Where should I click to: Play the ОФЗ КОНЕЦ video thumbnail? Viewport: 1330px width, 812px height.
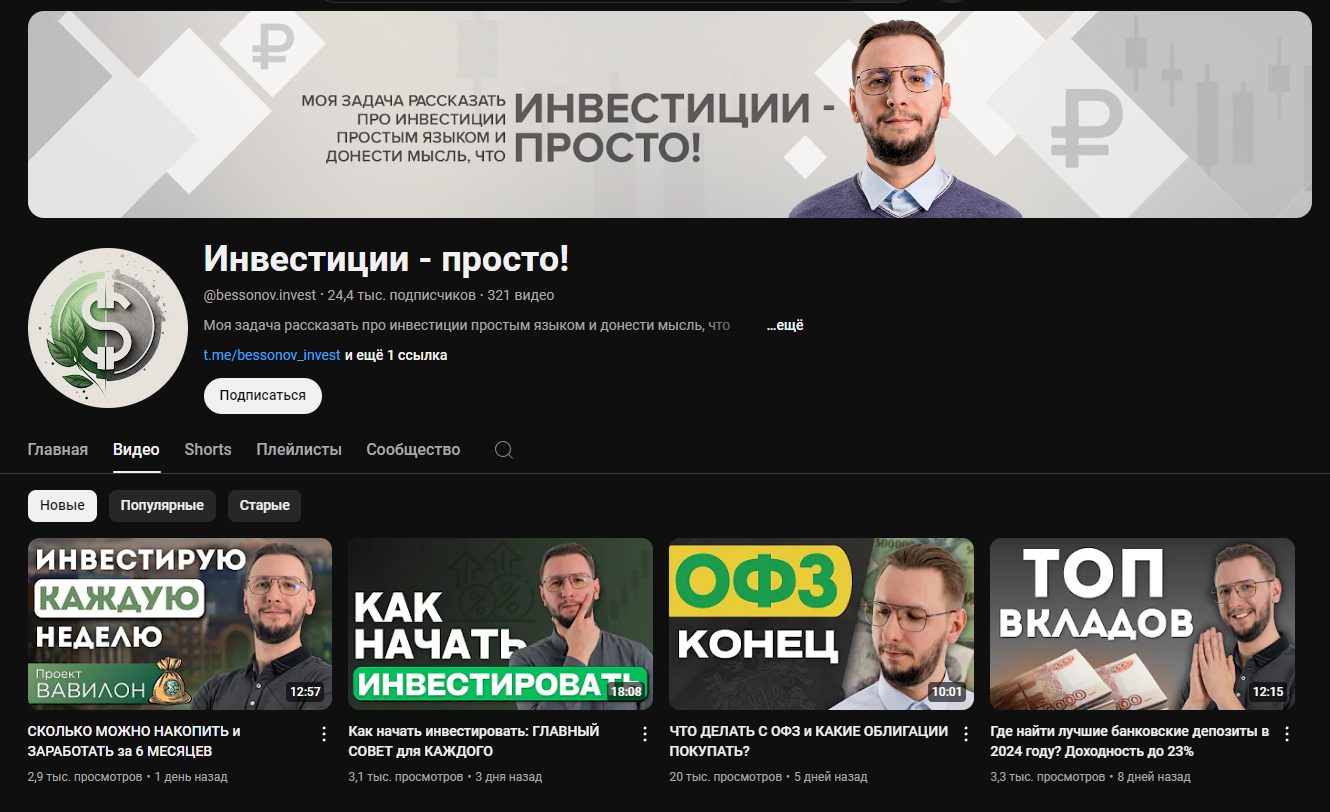(x=821, y=624)
